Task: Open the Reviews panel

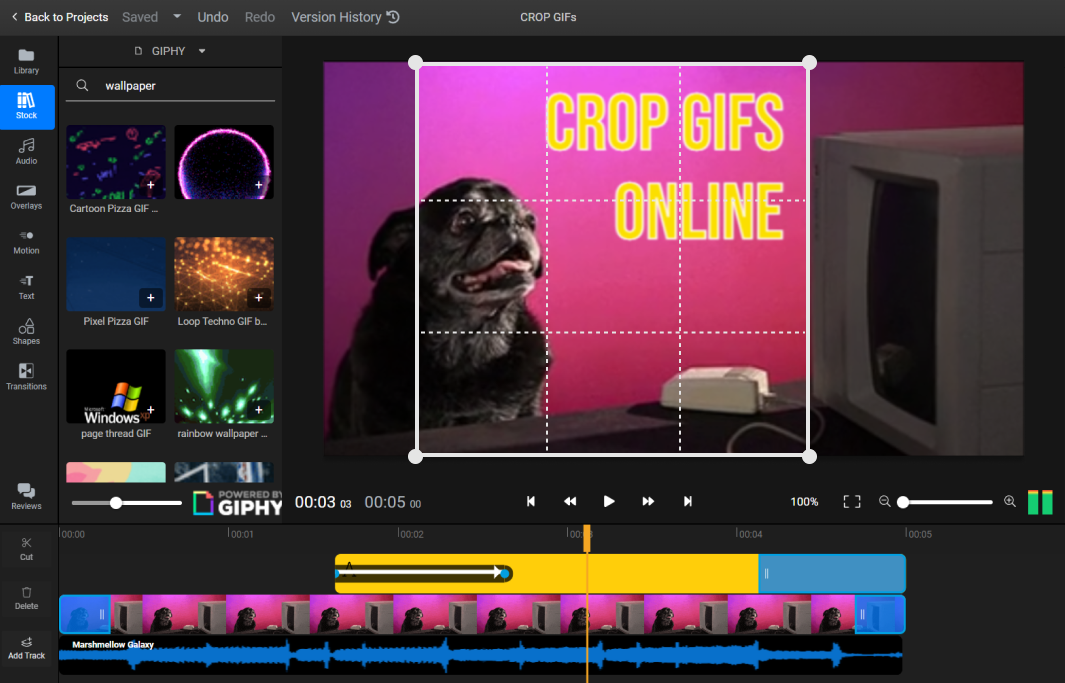Action: pyautogui.click(x=26, y=495)
